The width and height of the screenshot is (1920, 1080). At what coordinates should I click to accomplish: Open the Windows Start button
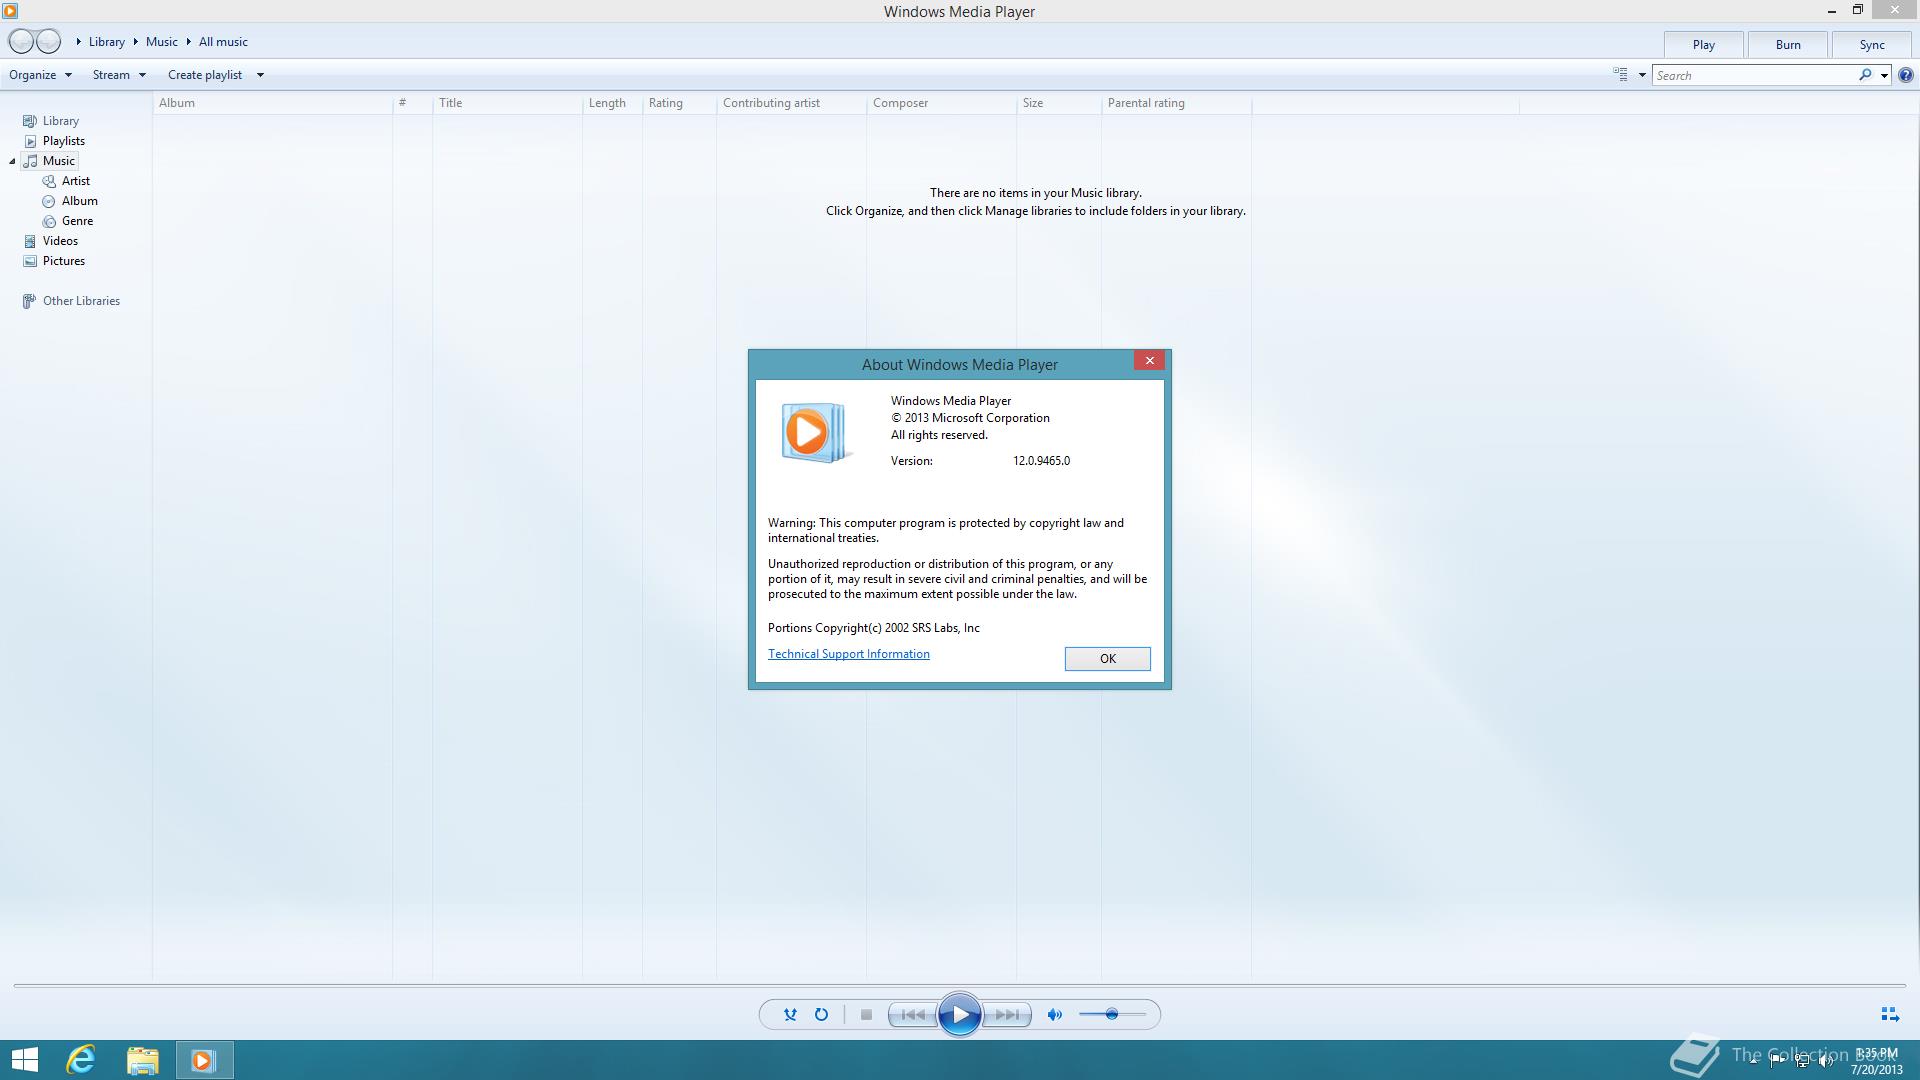(25, 1060)
